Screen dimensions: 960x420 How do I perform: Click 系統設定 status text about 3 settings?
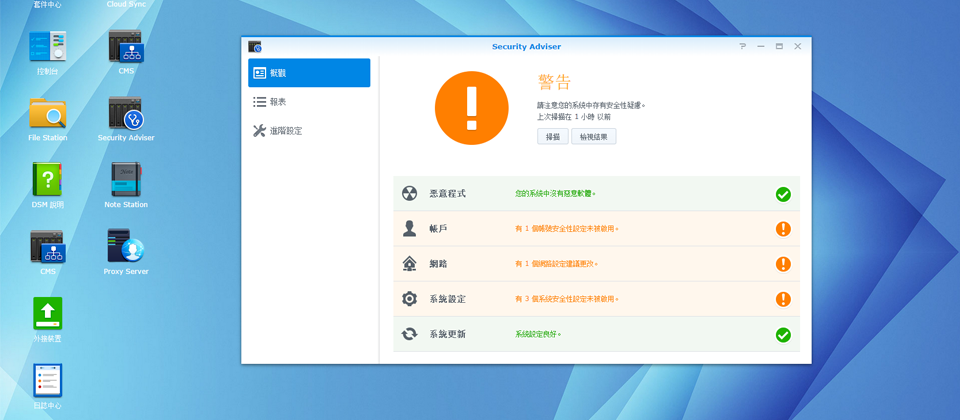[567, 299]
